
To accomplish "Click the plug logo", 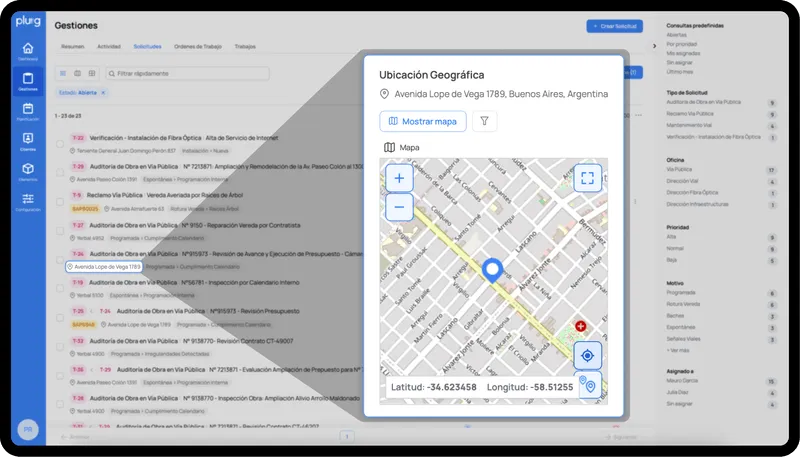I will [x=28, y=21].
